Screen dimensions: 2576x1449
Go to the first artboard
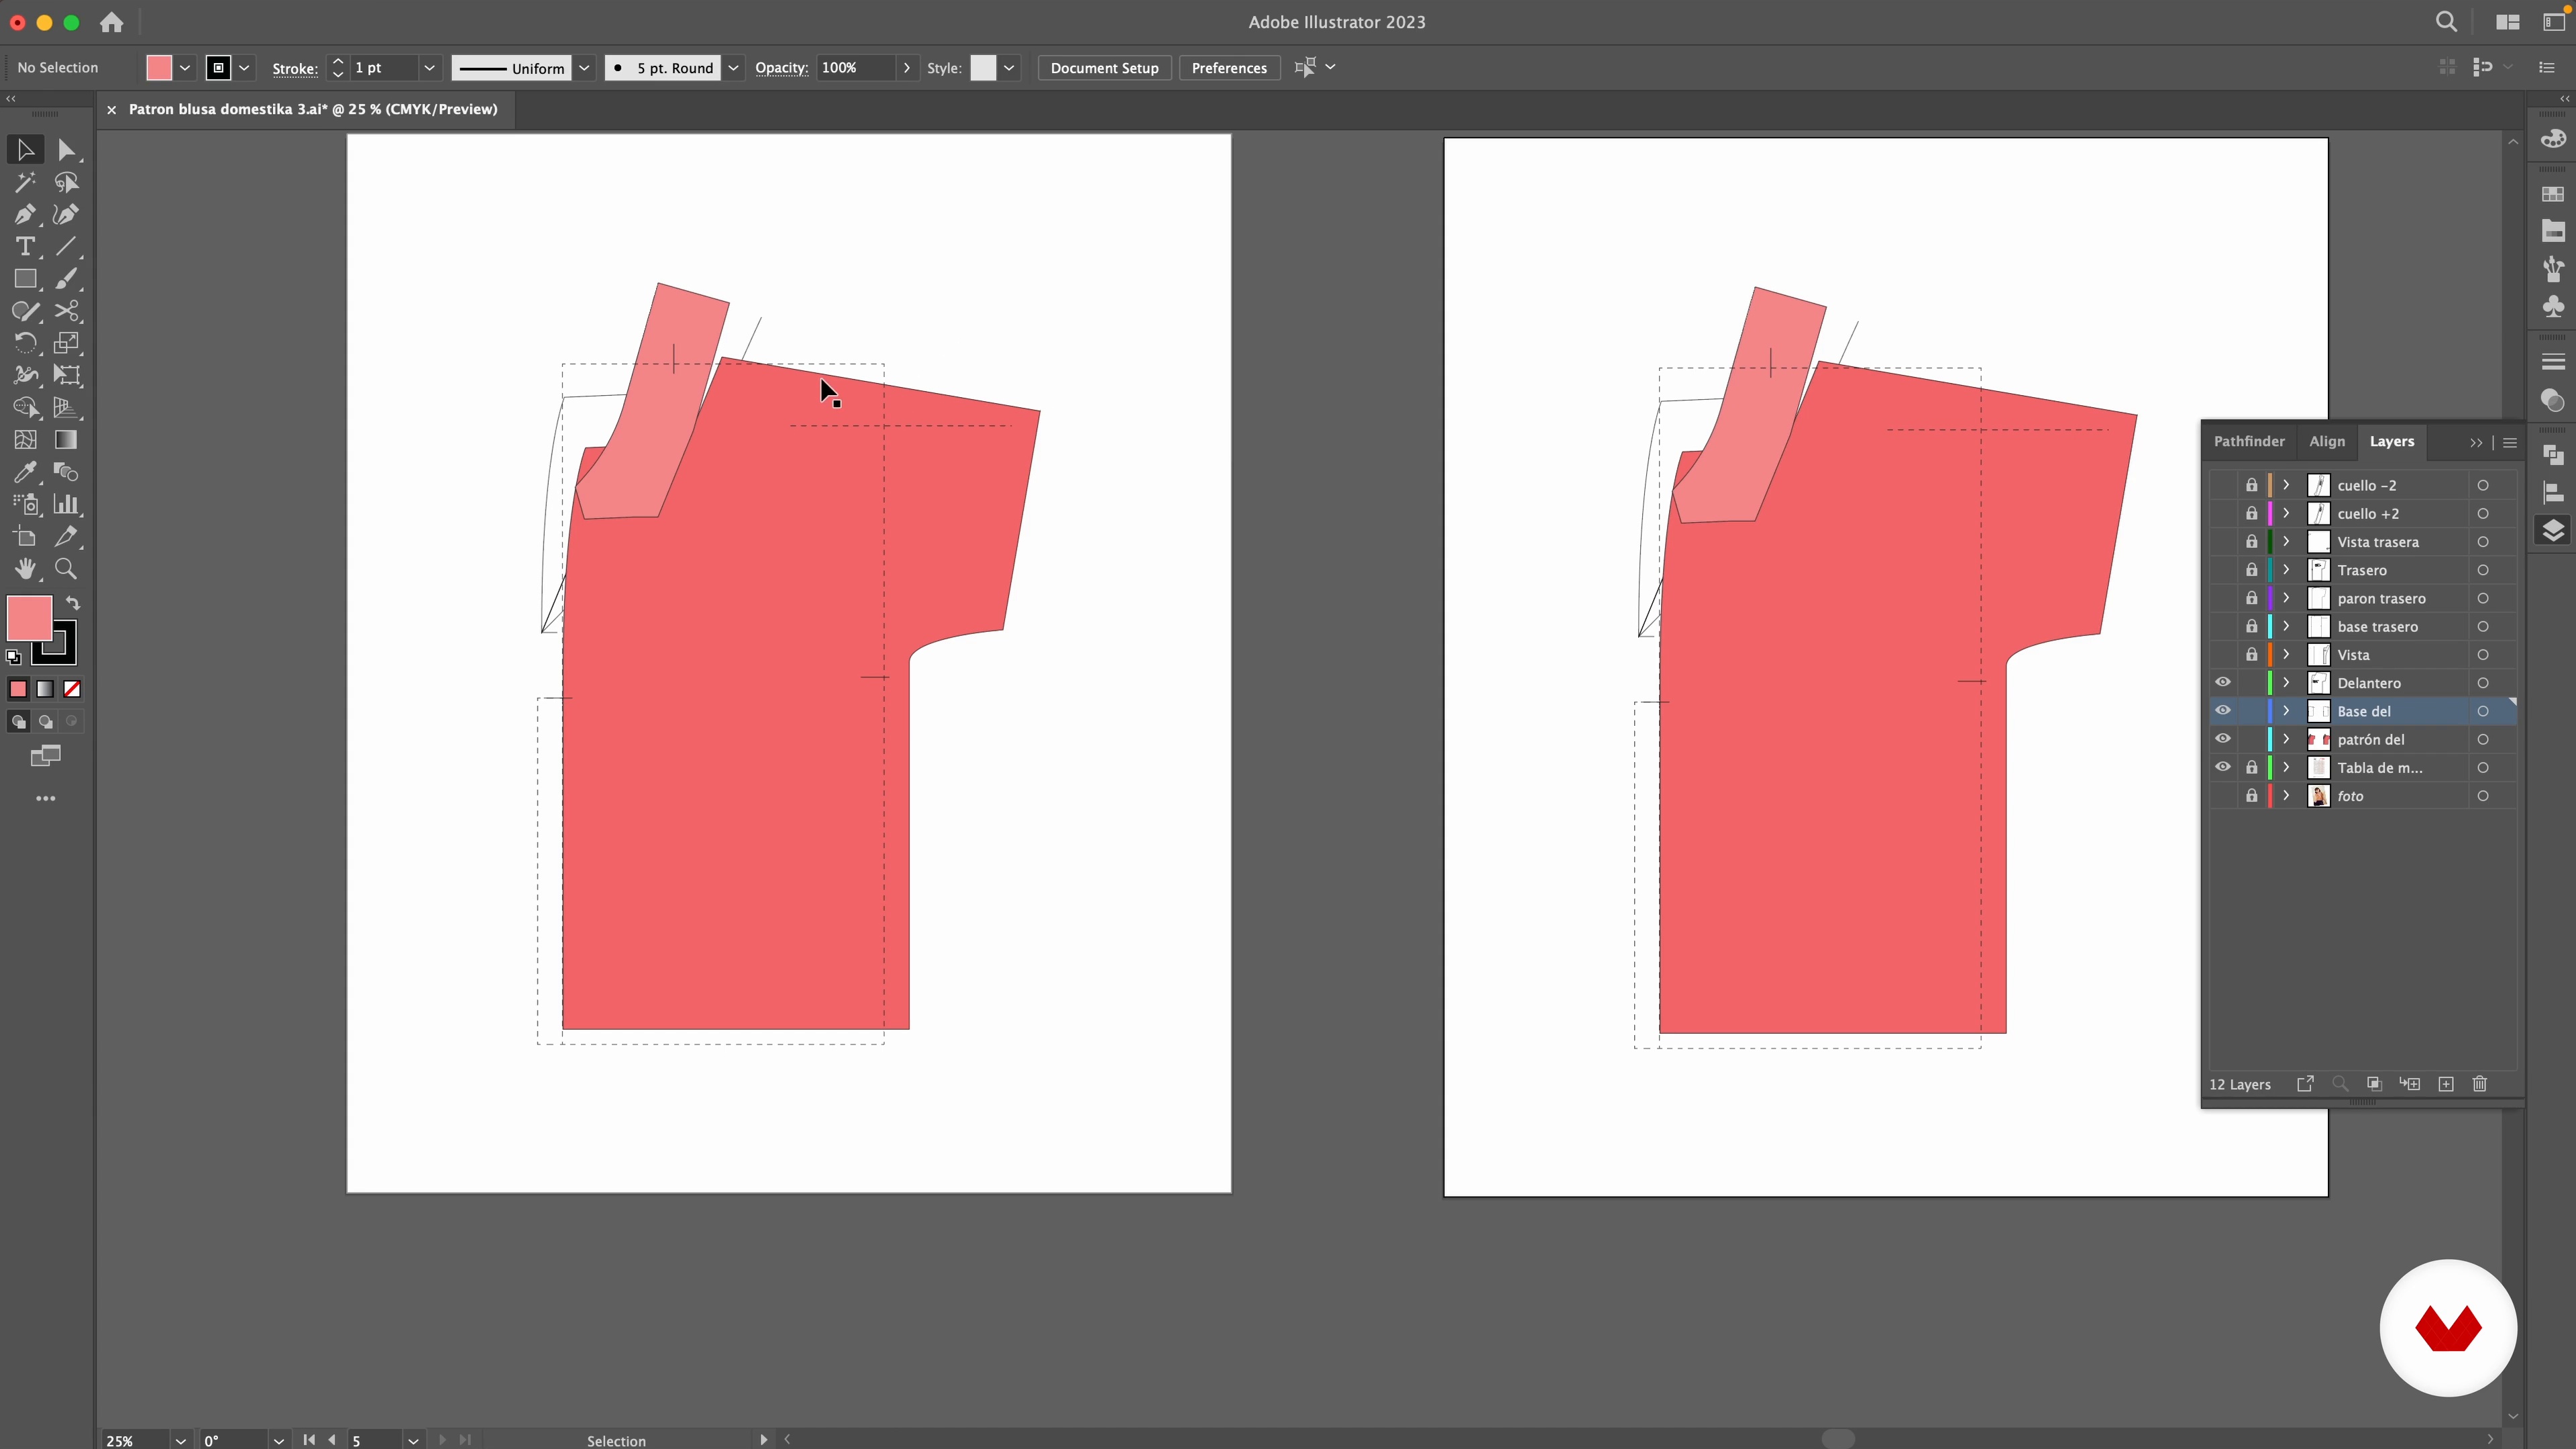pyautogui.click(x=309, y=1440)
